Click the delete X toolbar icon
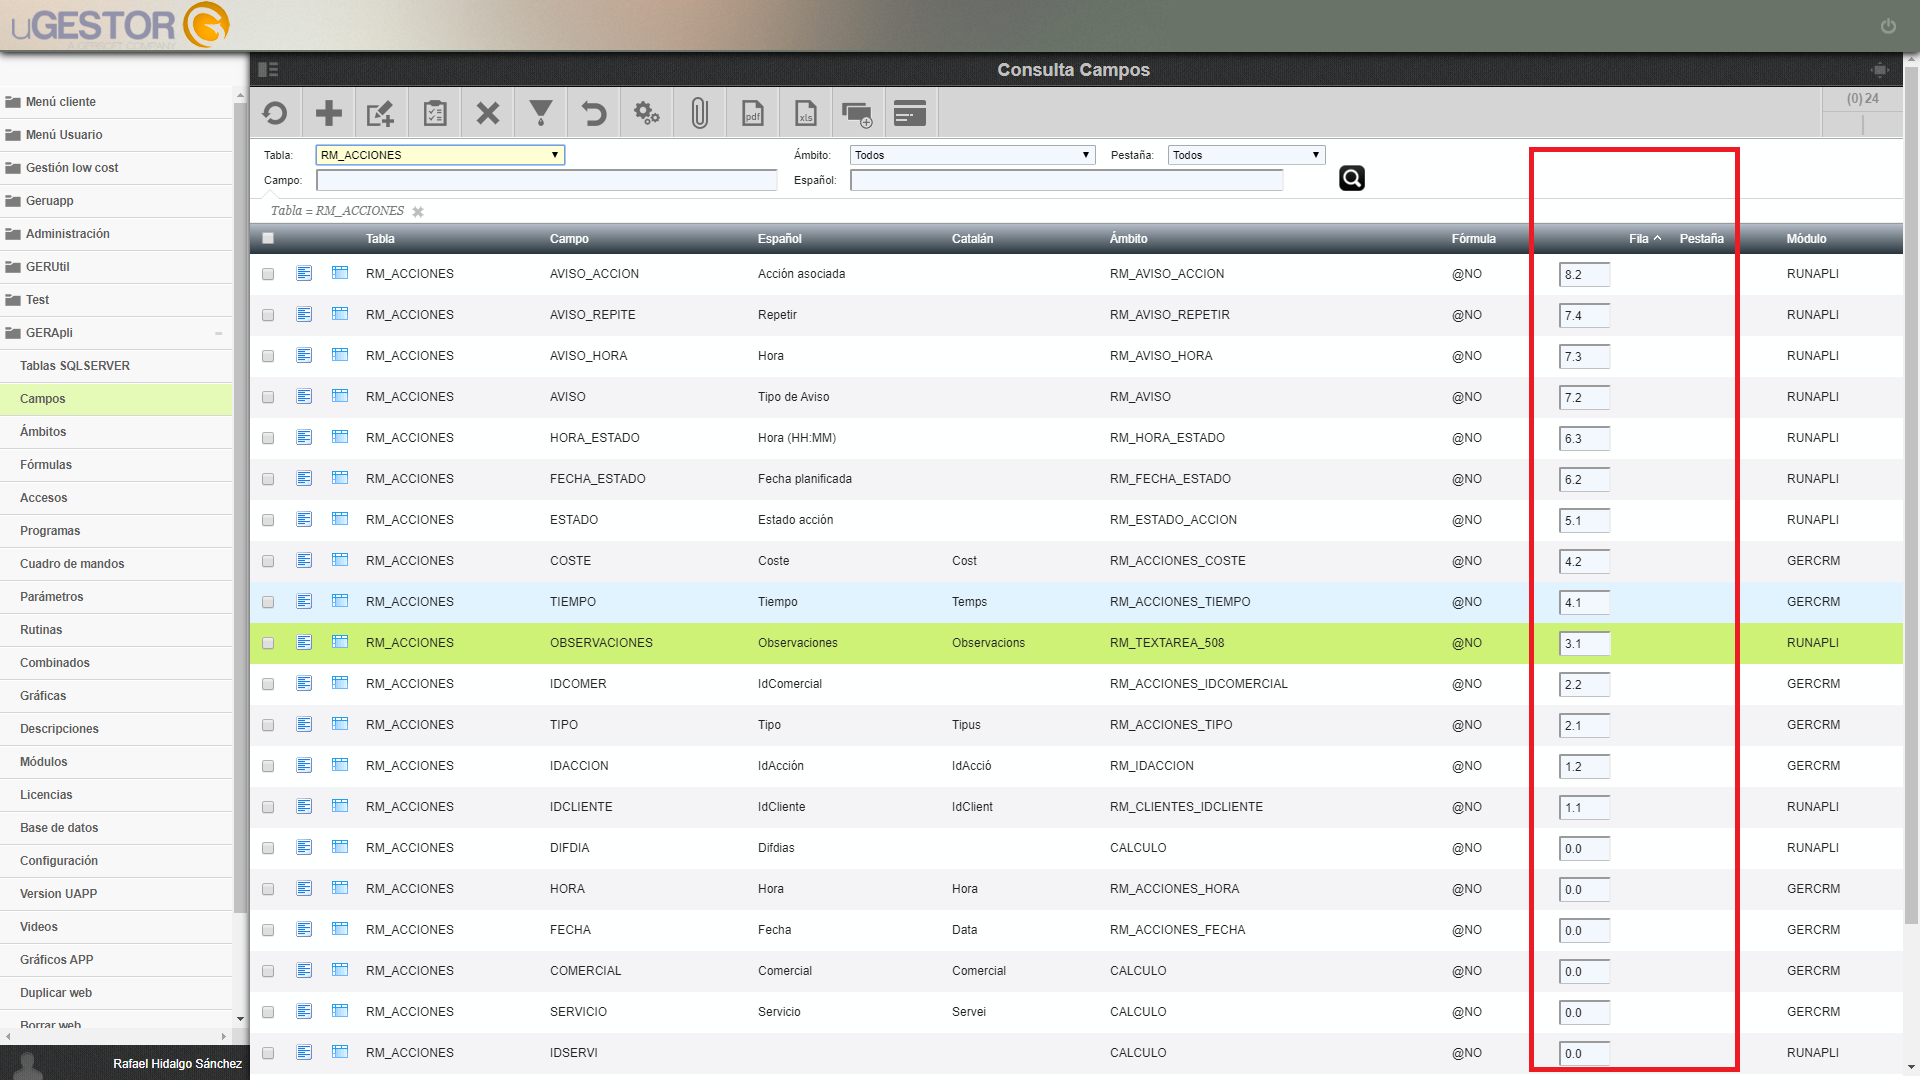Viewport: 1920px width, 1080px height. 488,114
